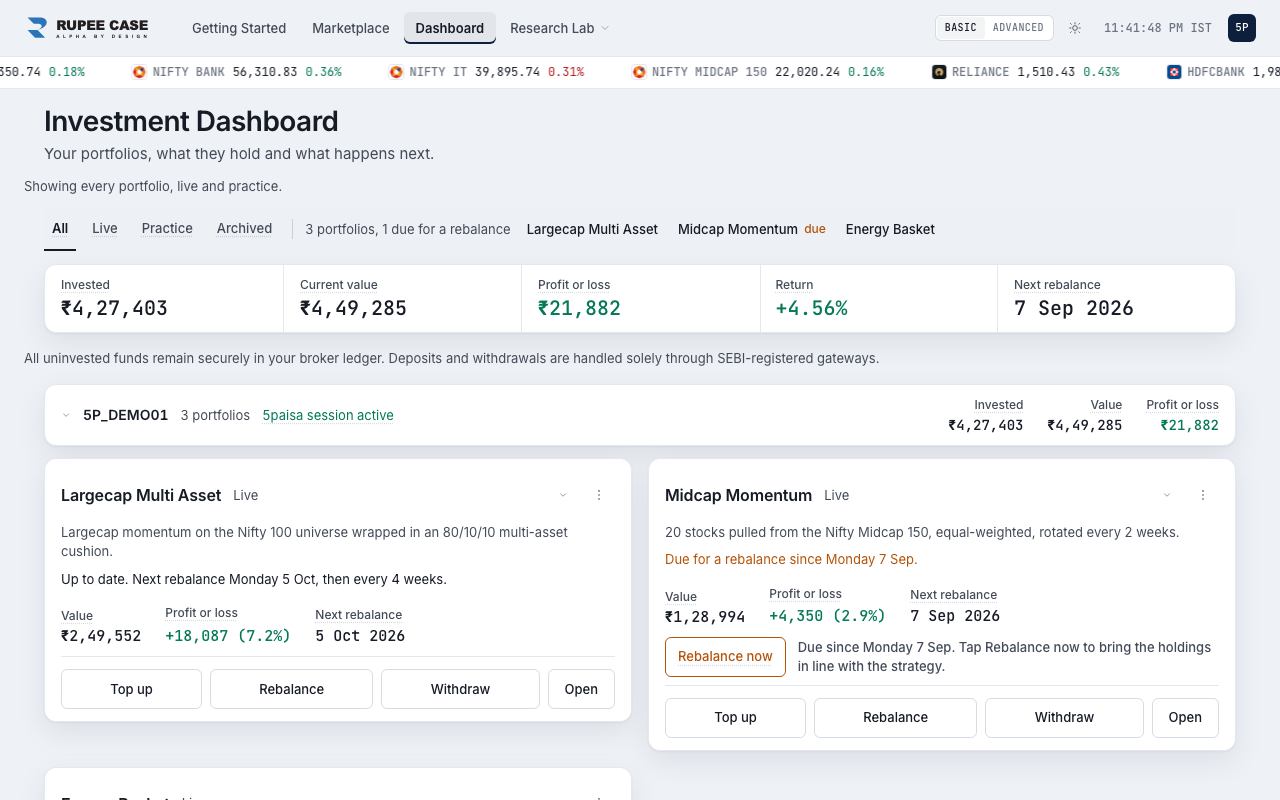Switch to ADVANCED mode

pyautogui.click(x=1018, y=28)
